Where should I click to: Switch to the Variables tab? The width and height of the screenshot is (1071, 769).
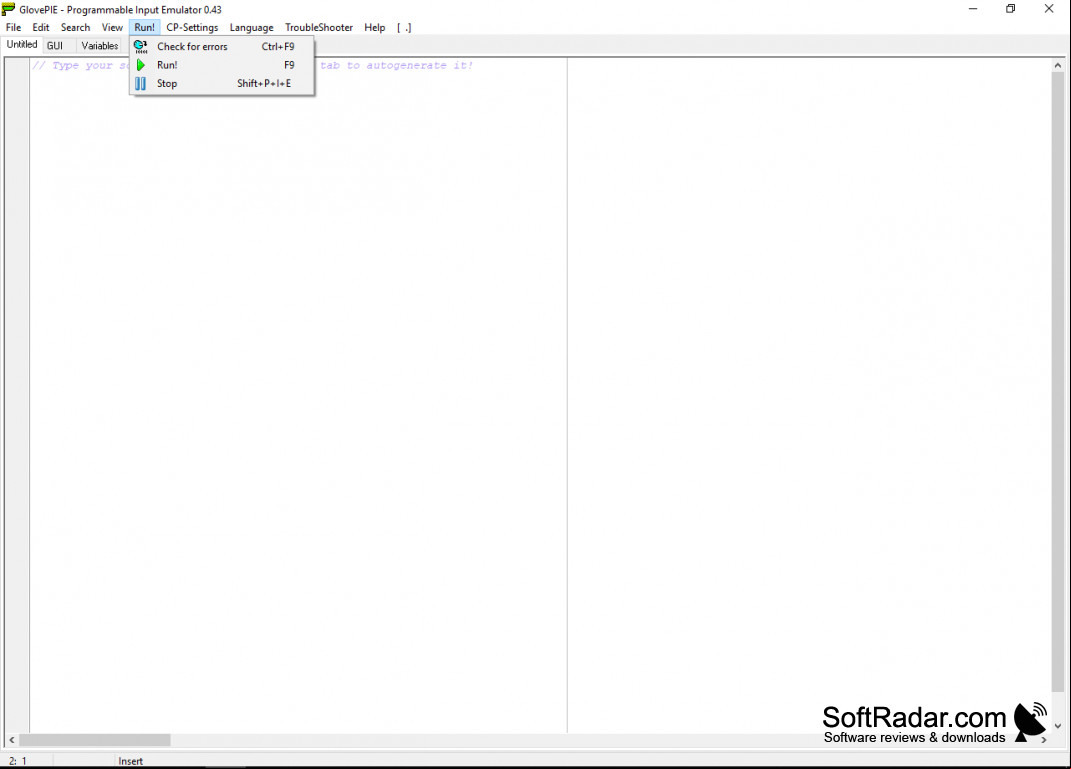(x=100, y=46)
